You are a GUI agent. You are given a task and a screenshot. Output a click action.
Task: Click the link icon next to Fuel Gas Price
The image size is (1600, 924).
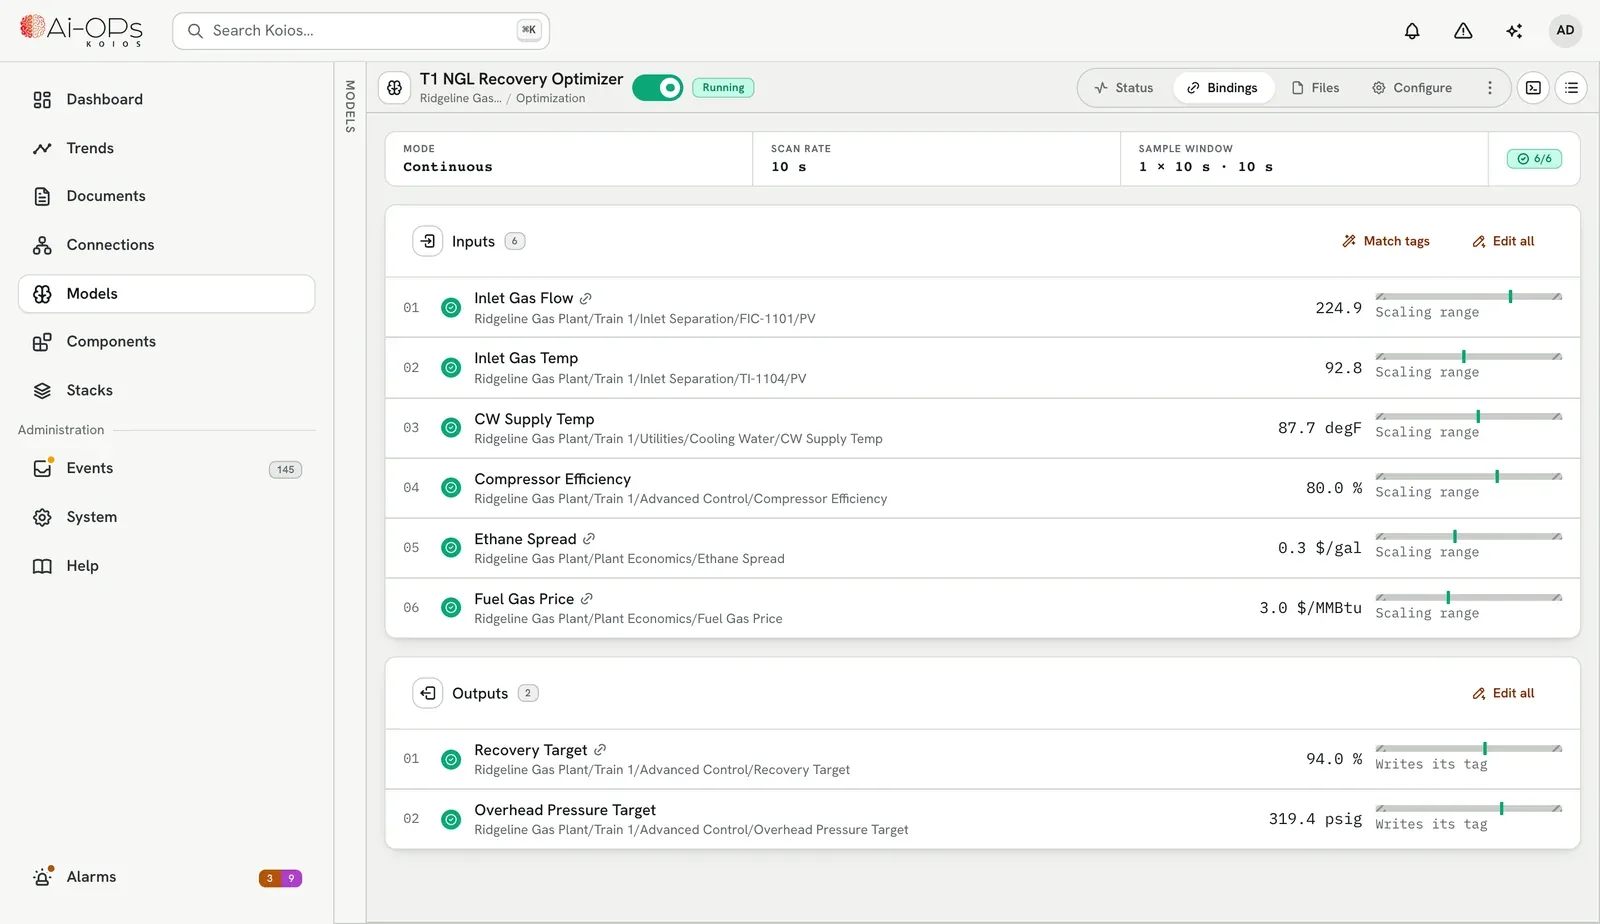pos(587,599)
